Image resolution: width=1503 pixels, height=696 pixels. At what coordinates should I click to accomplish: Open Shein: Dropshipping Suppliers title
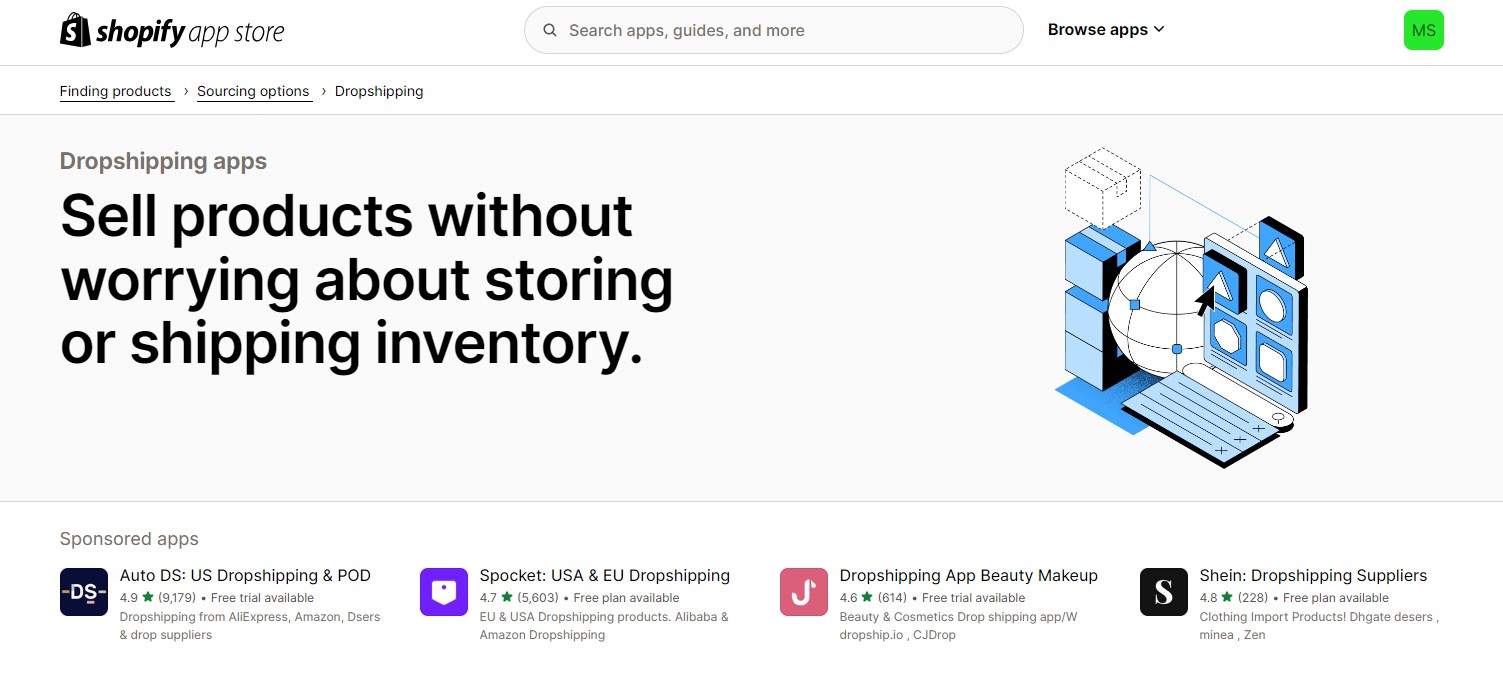pyautogui.click(x=1313, y=576)
